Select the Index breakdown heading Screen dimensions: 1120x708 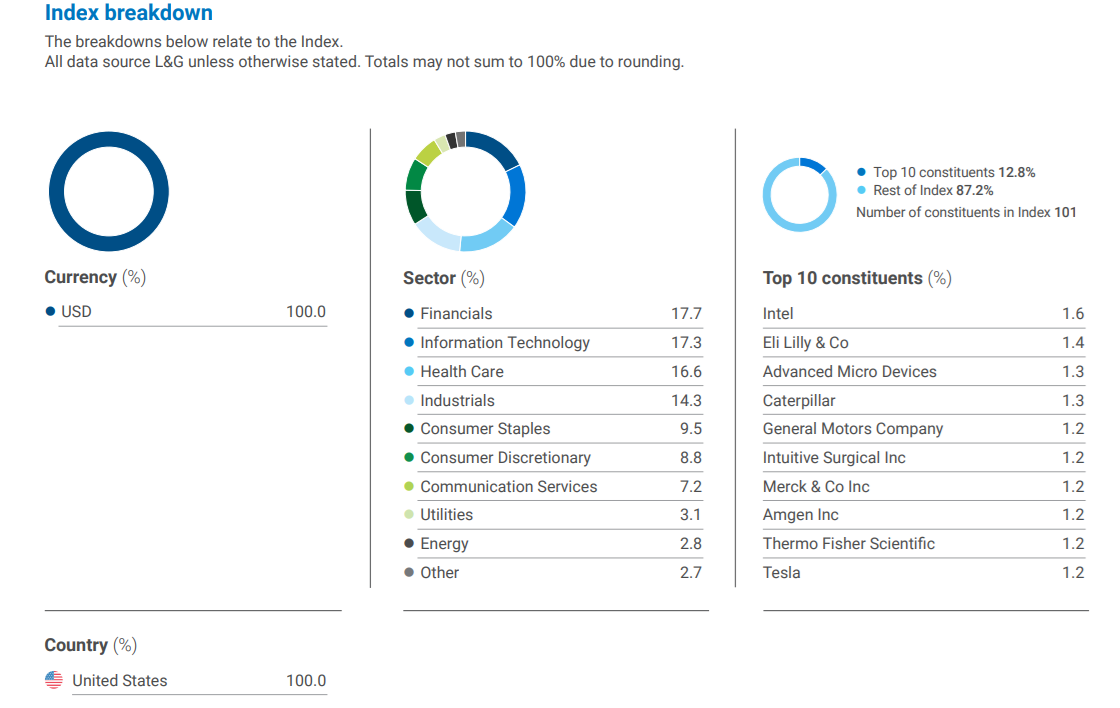(x=129, y=14)
